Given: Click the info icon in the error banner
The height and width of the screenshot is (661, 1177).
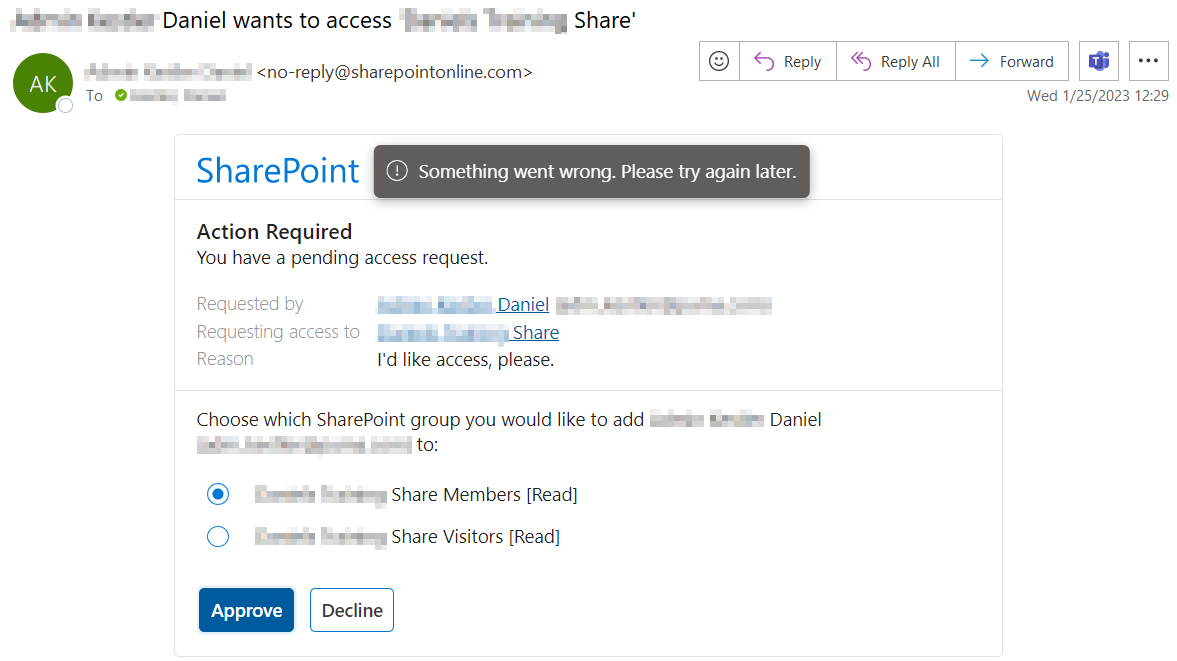Looking at the screenshot, I should coord(399,171).
